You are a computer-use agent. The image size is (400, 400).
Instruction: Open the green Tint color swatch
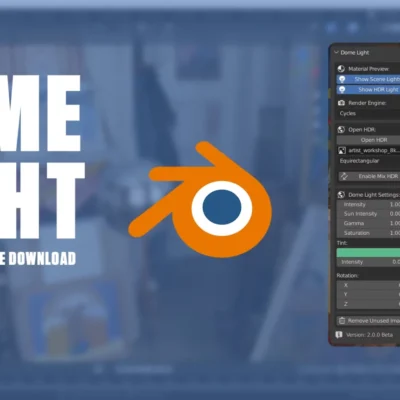pyautogui.click(x=368, y=253)
